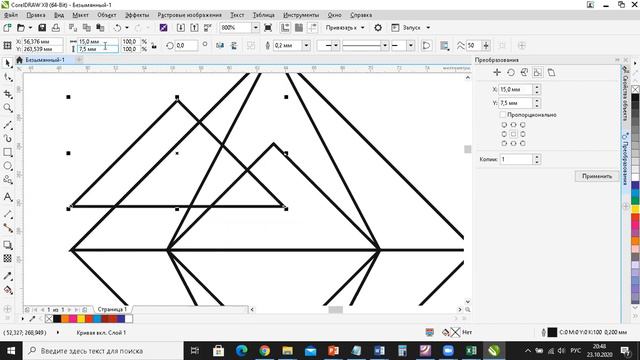Screen dimensions: 640x360
Task: Select top-center anchor point radio
Action: click(x=513, y=124)
